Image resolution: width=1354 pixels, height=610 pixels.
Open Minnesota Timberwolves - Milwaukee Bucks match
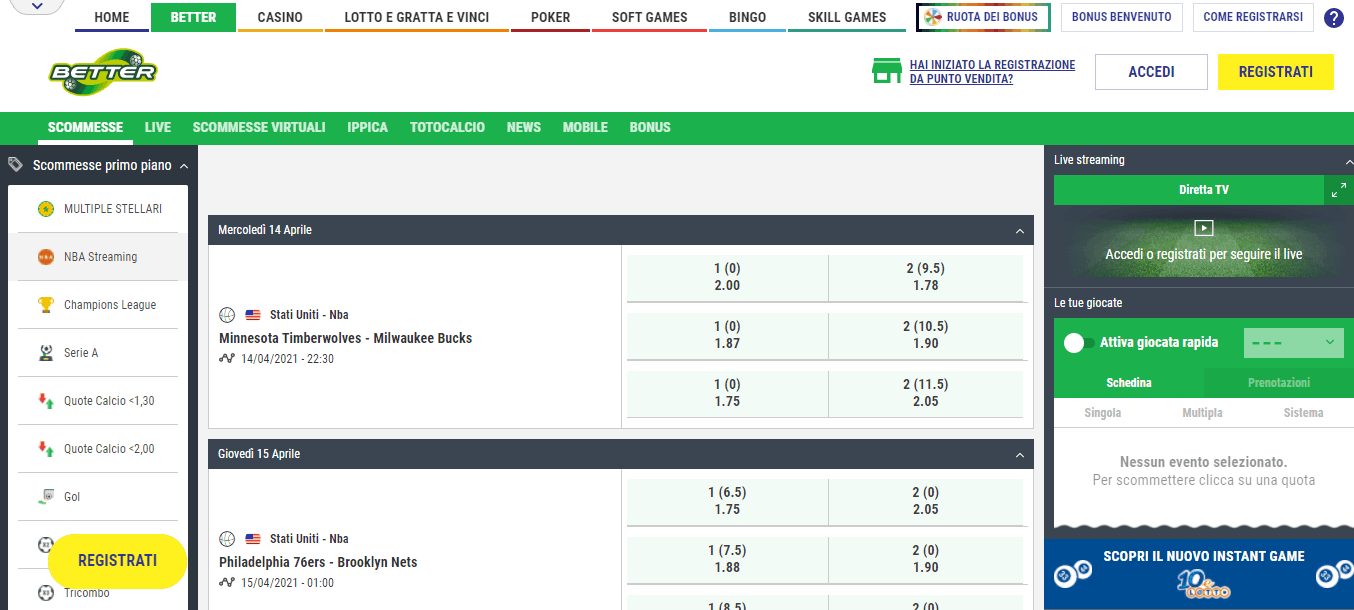[x=345, y=338]
